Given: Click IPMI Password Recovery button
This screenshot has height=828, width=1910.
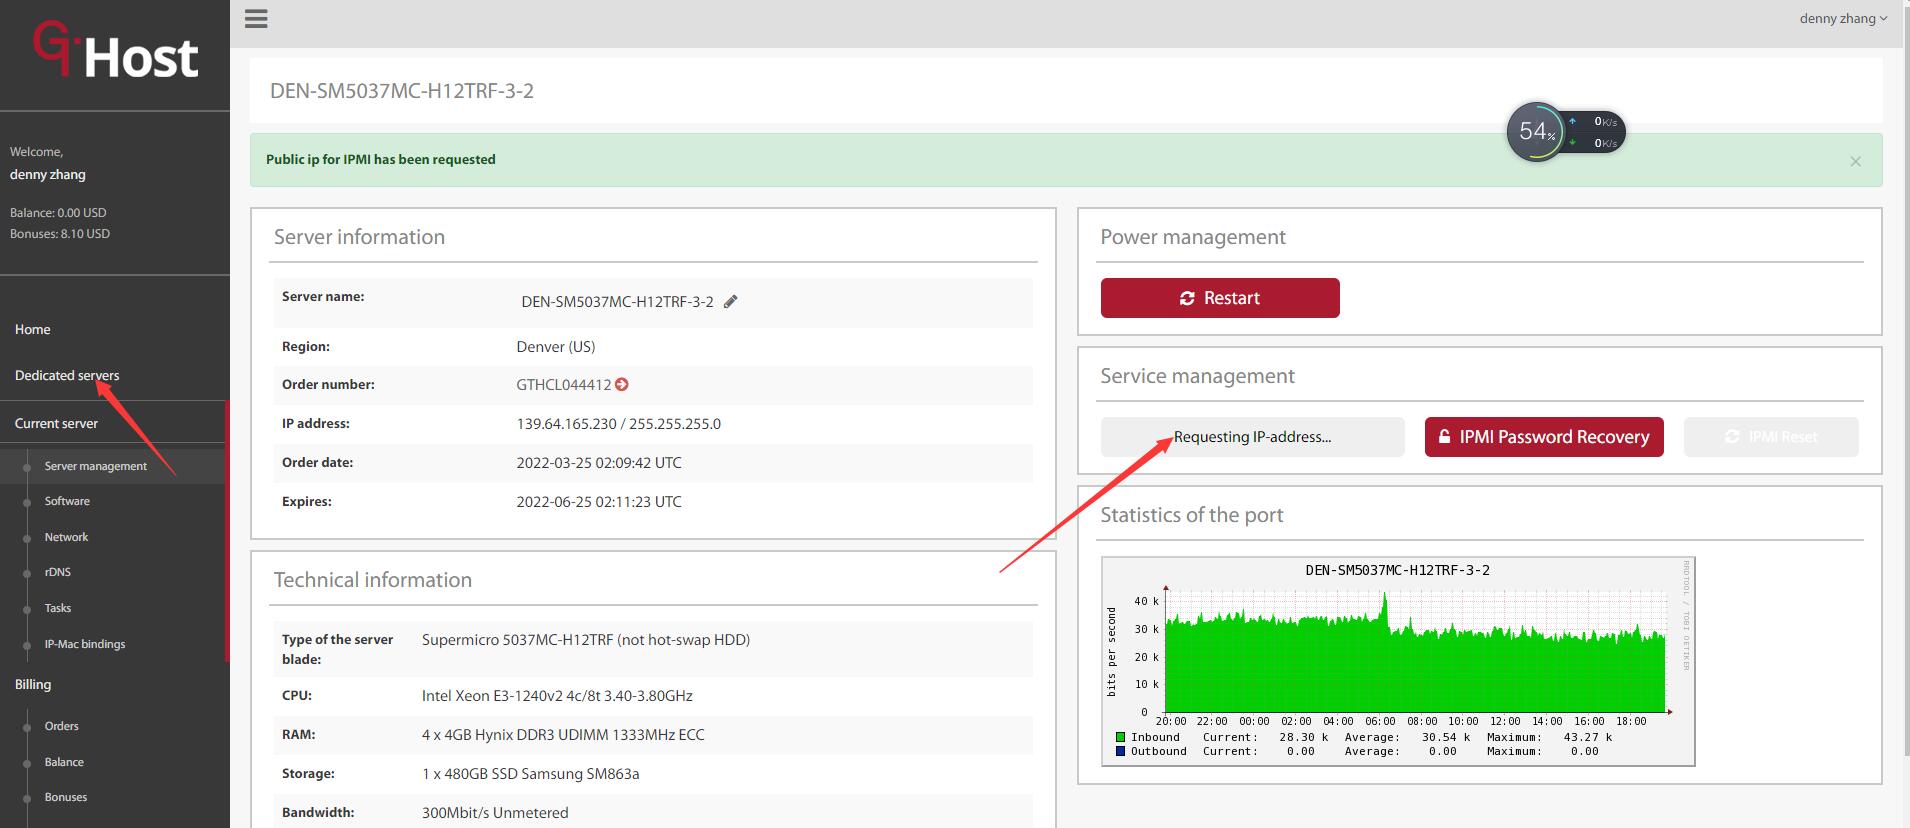Looking at the screenshot, I should pyautogui.click(x=1543, y=437).
